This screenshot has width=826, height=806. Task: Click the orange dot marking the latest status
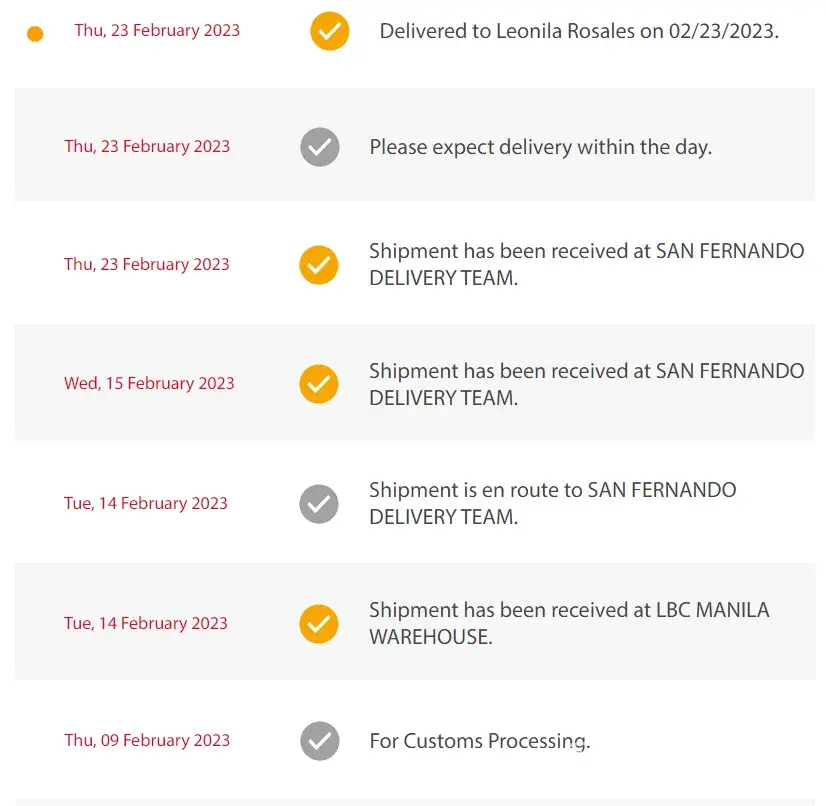pyautogui.click(x=35, y=34)
